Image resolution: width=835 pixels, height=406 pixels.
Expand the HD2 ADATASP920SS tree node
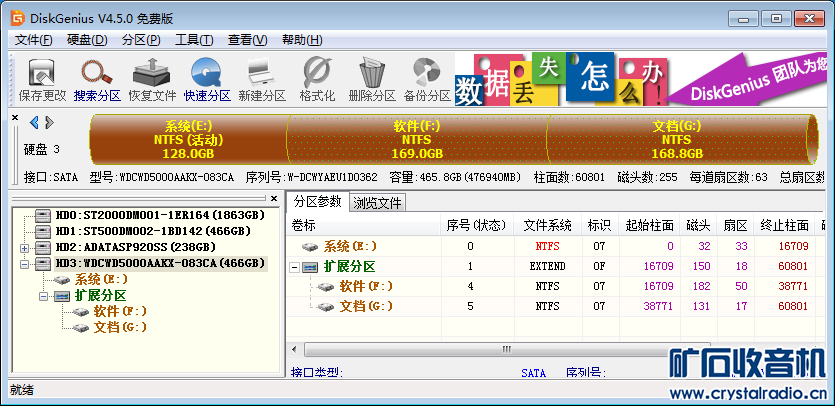tap(24, 248)
